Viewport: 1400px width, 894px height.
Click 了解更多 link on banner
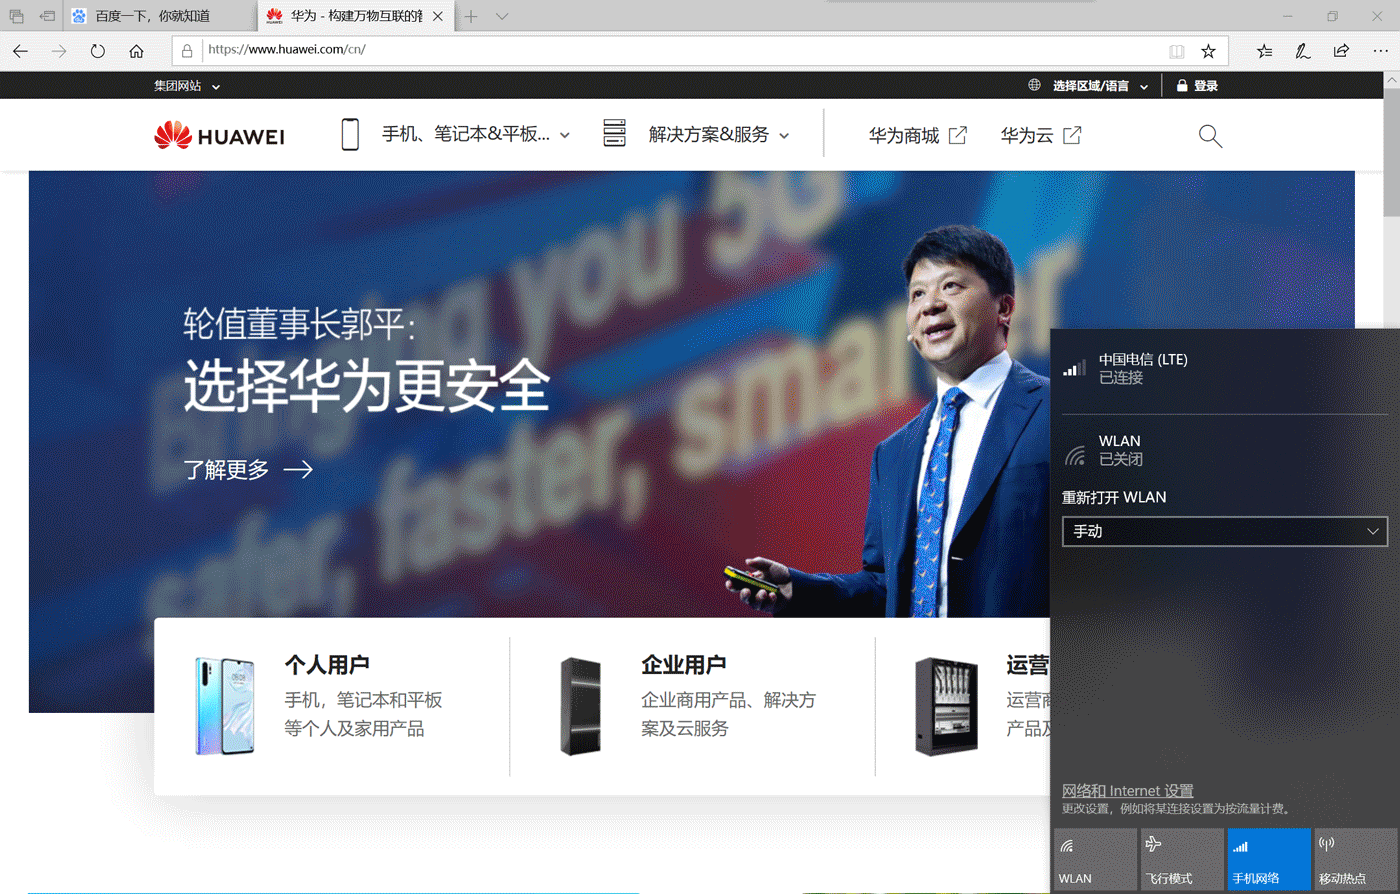(248, 469)
